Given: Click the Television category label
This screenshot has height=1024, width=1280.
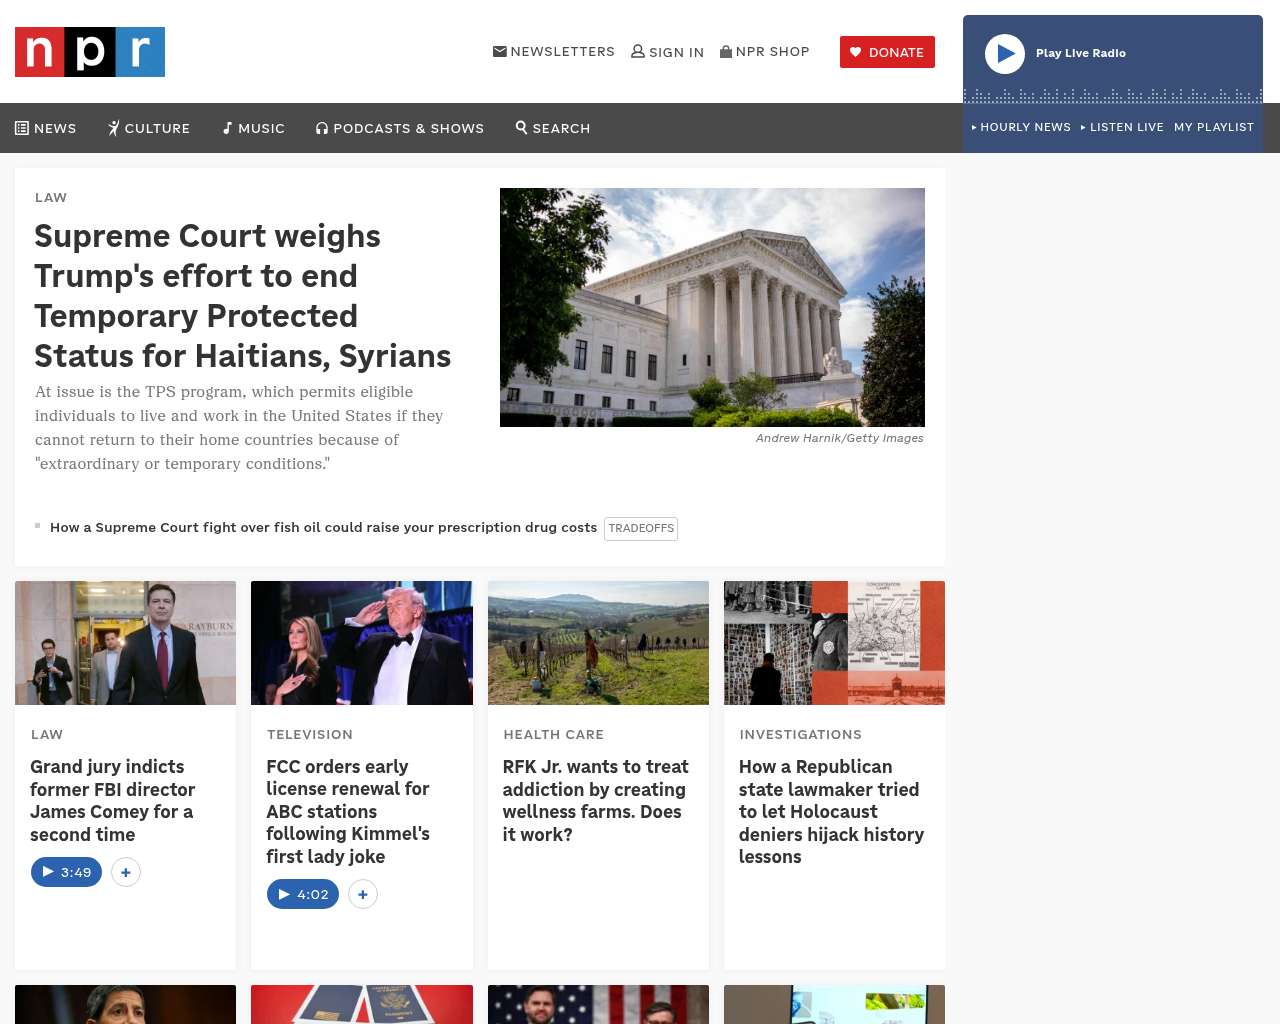Looking at the screenshot, I should pos(310,734).
